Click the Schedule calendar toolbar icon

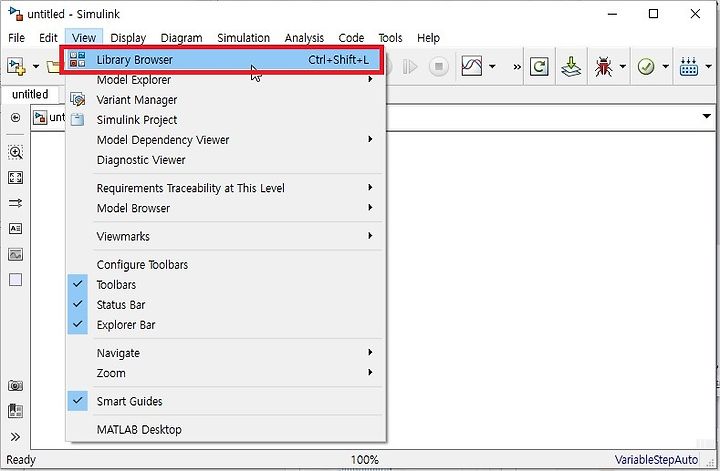[689, 67]
